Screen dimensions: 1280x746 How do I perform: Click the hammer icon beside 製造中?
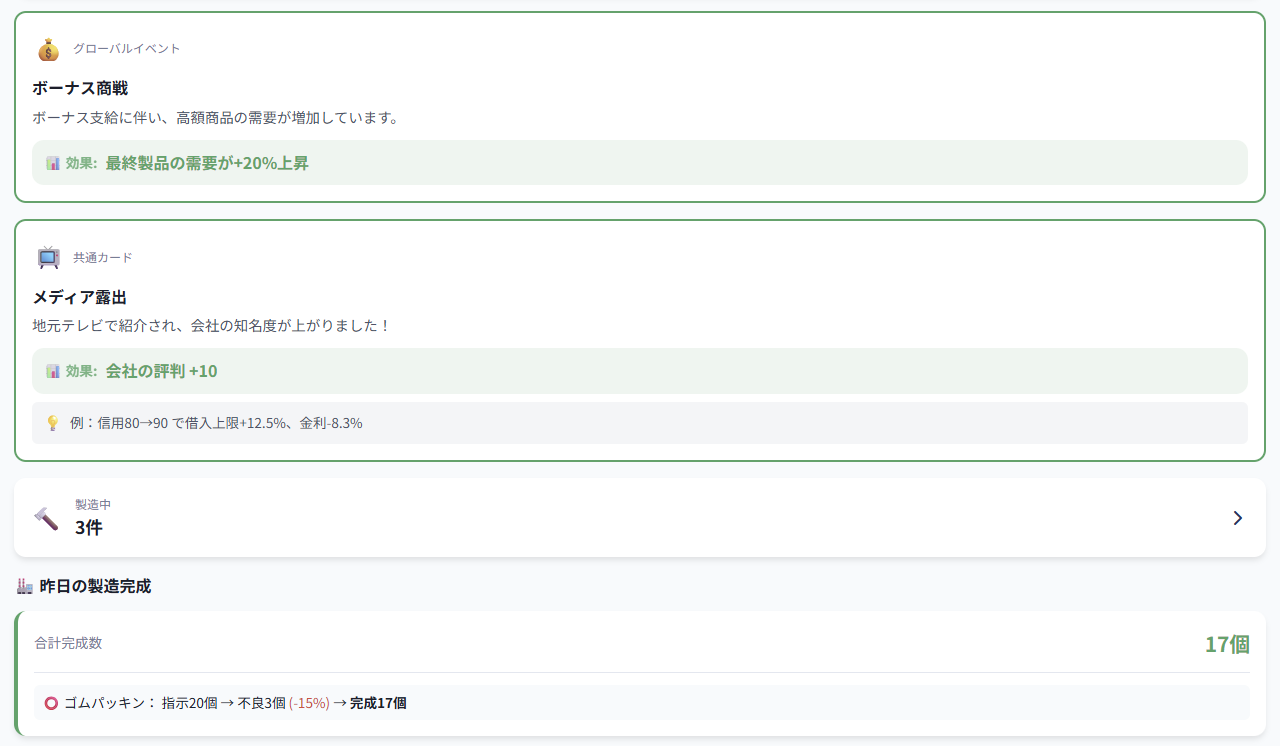point(46,518)
